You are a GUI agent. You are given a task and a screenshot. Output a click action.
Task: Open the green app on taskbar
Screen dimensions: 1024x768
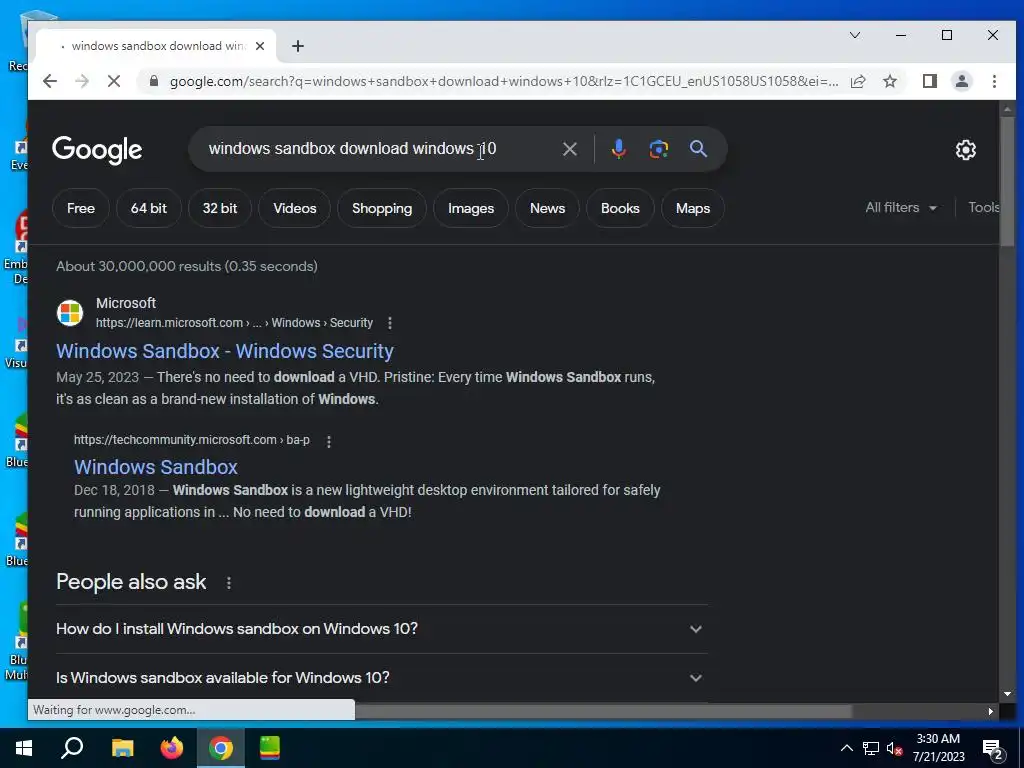(x=270, y=748)
